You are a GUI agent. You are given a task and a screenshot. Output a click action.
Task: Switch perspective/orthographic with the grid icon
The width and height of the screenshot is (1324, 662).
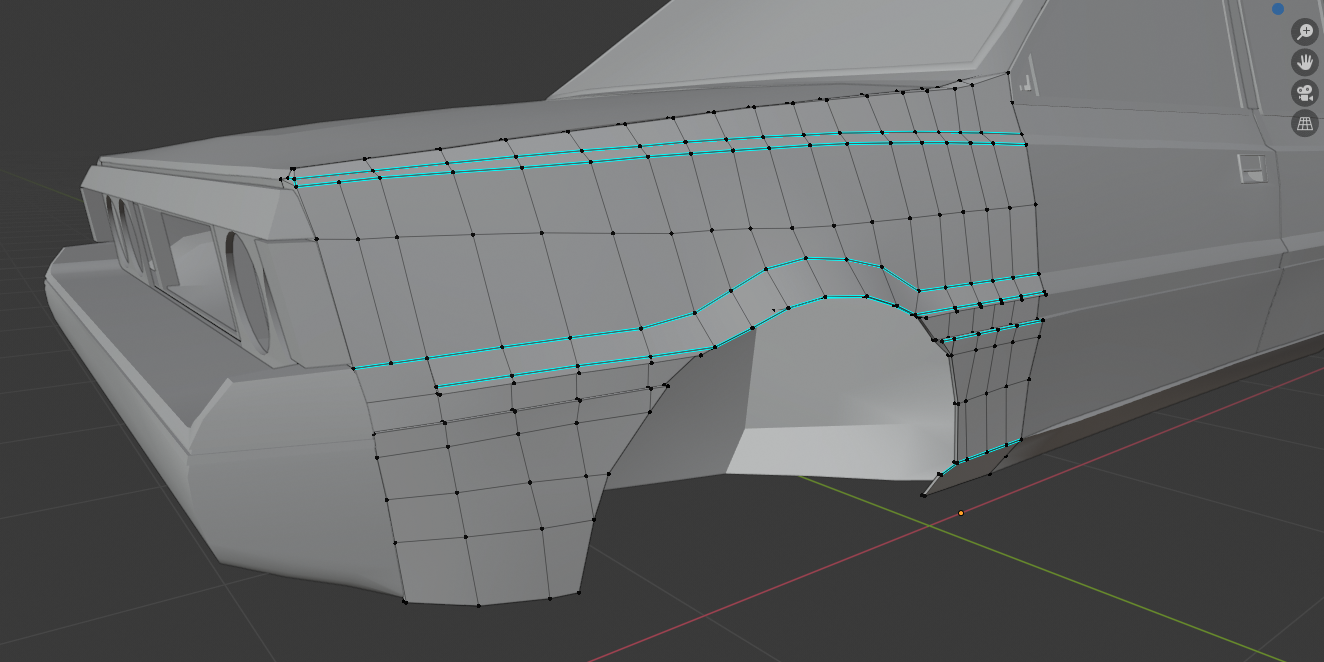(1304, 124)
